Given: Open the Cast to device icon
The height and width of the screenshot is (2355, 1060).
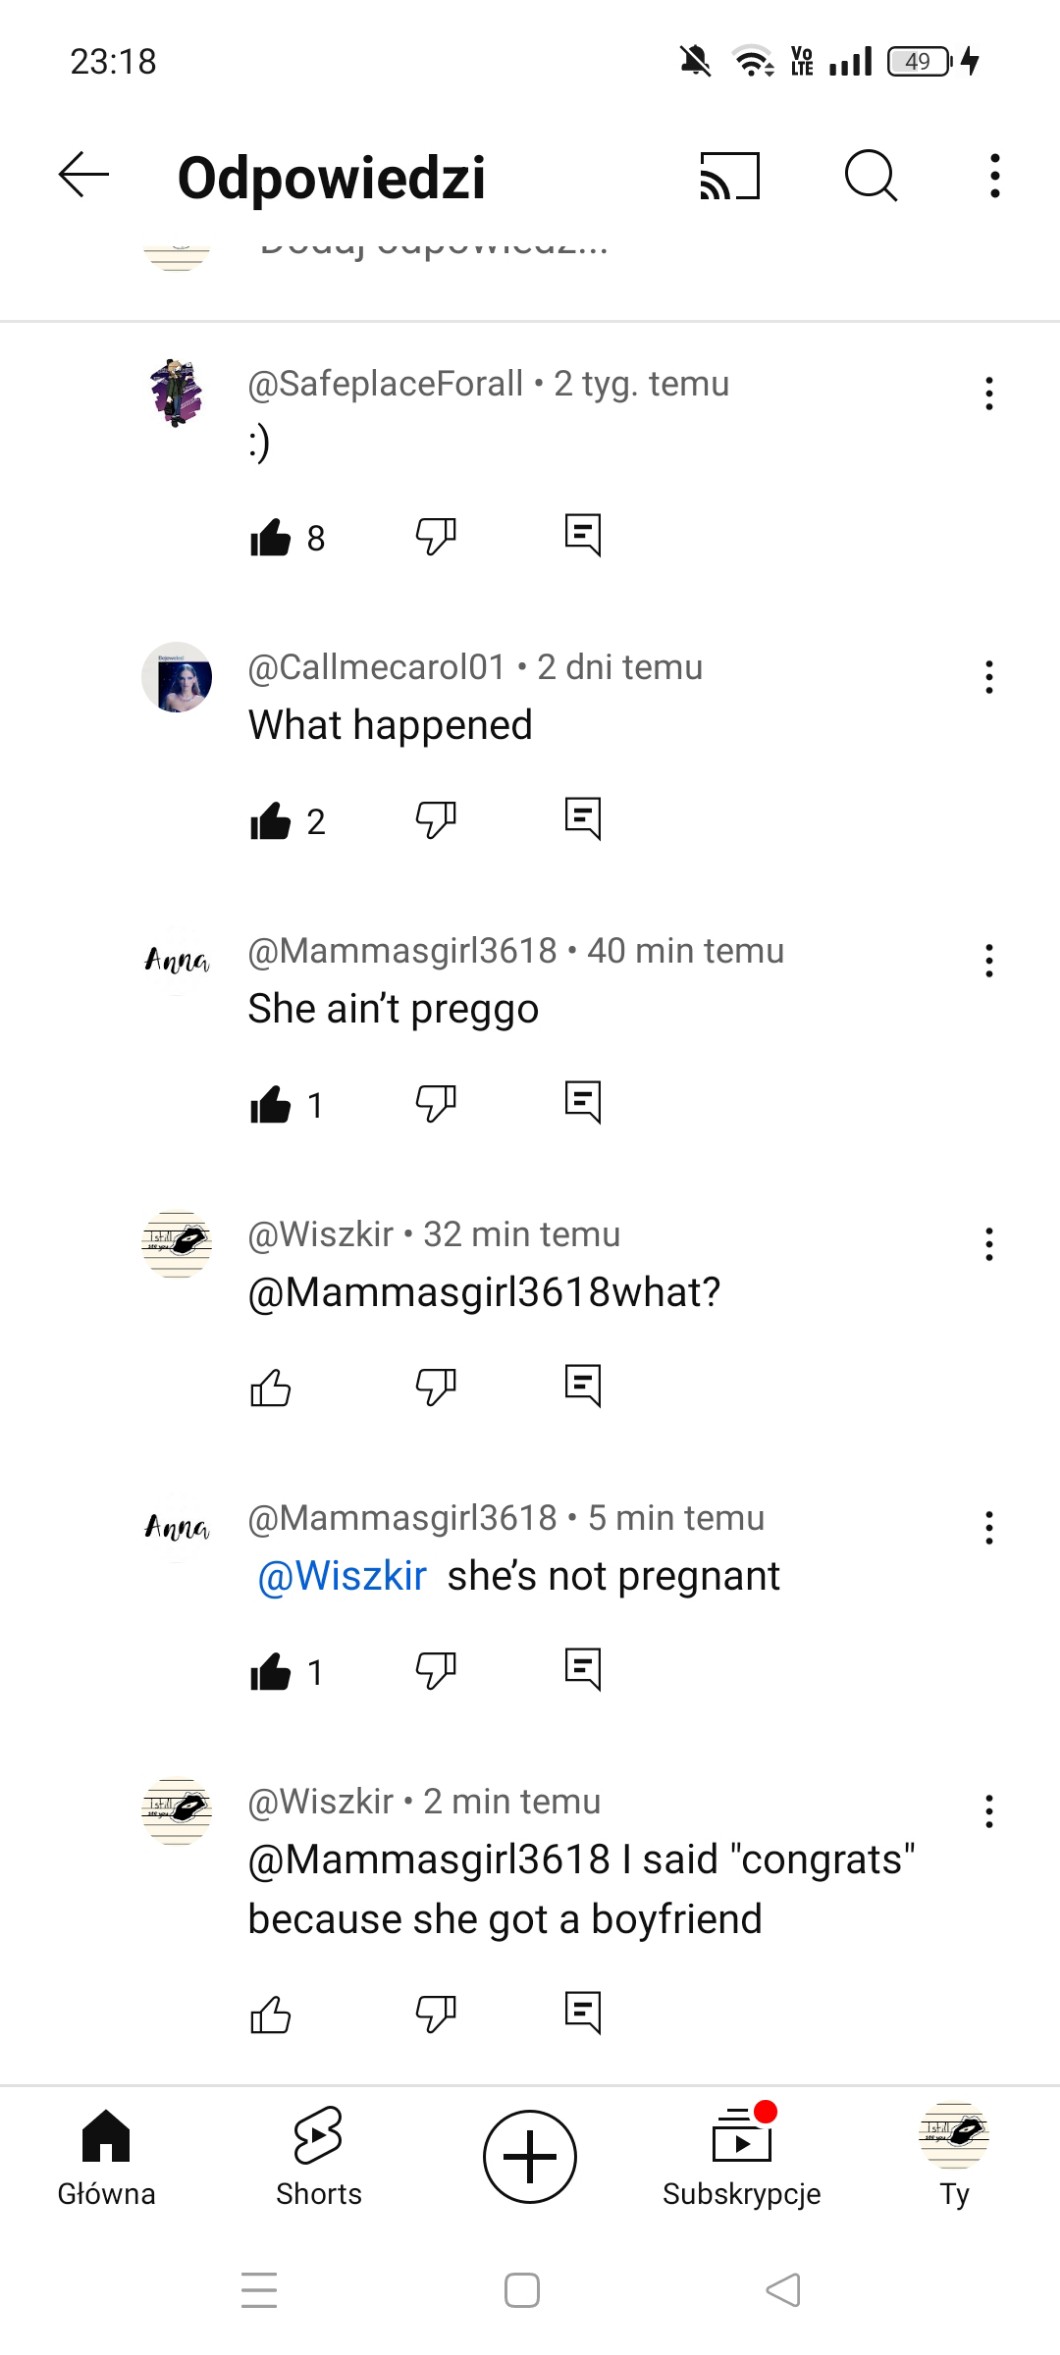Looking at the screenshot, I should click(729, 176).
